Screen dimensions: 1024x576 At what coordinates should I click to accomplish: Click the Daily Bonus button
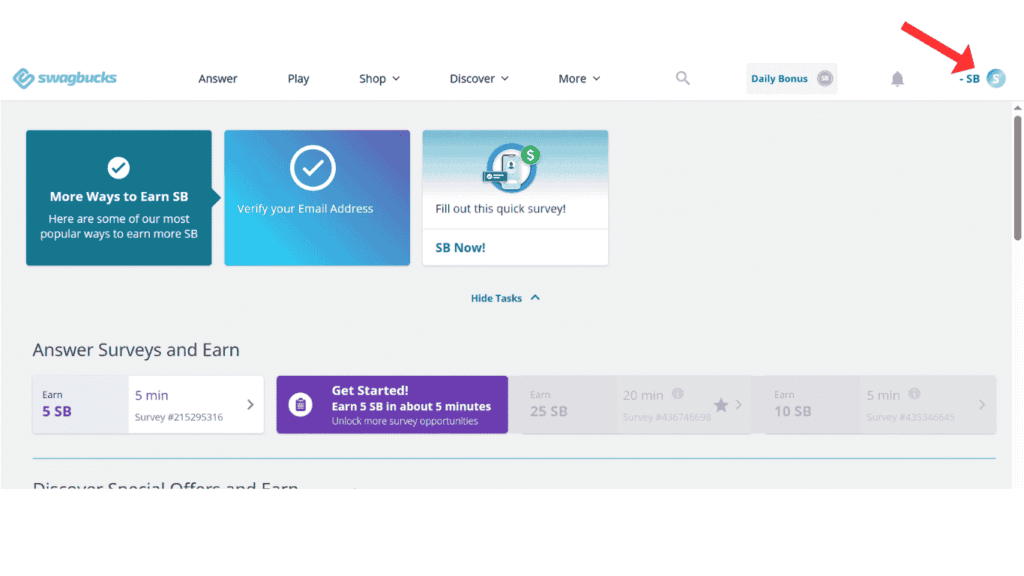click(x=780, y=78)
